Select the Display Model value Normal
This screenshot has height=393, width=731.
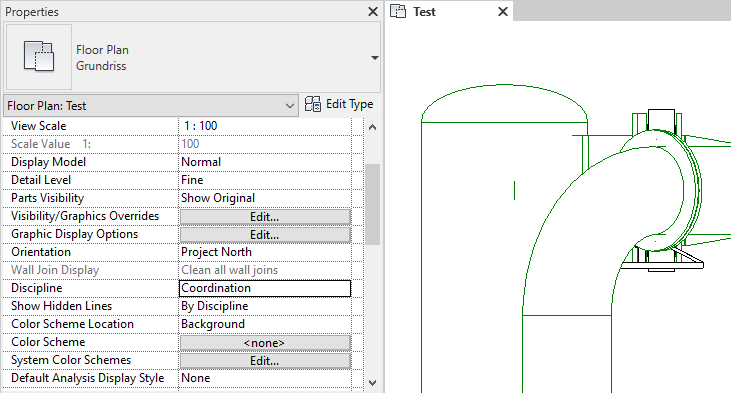click(x=265, y=162)
